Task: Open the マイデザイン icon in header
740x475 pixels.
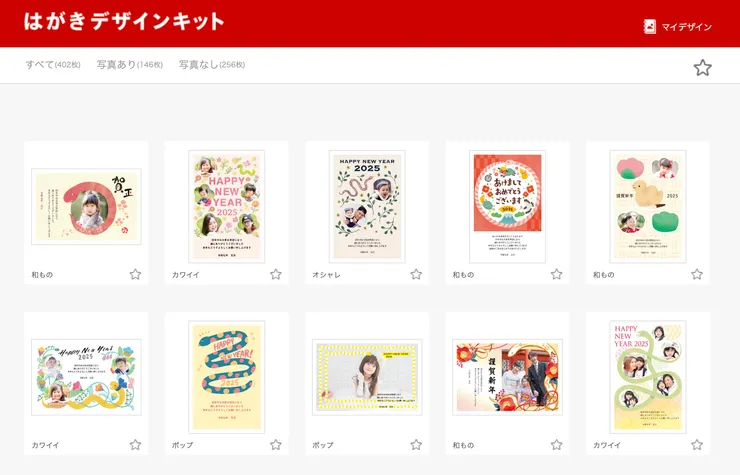Action: tap(650, 26)
